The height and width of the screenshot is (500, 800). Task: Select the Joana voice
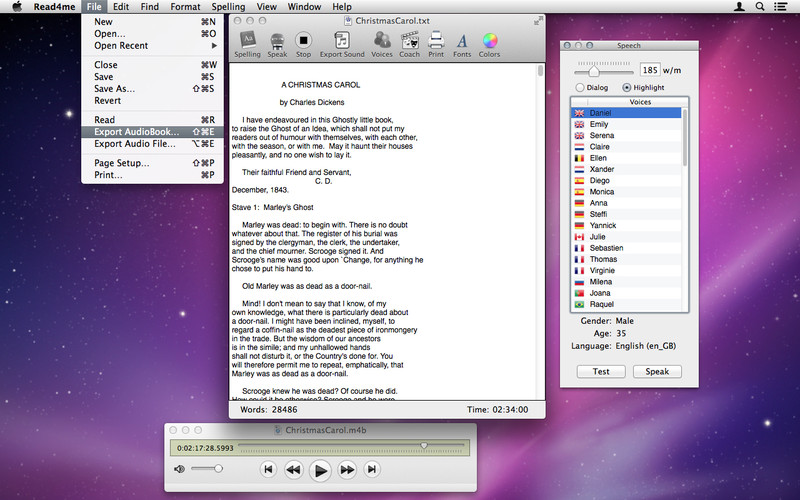click(x=626, y=293)
